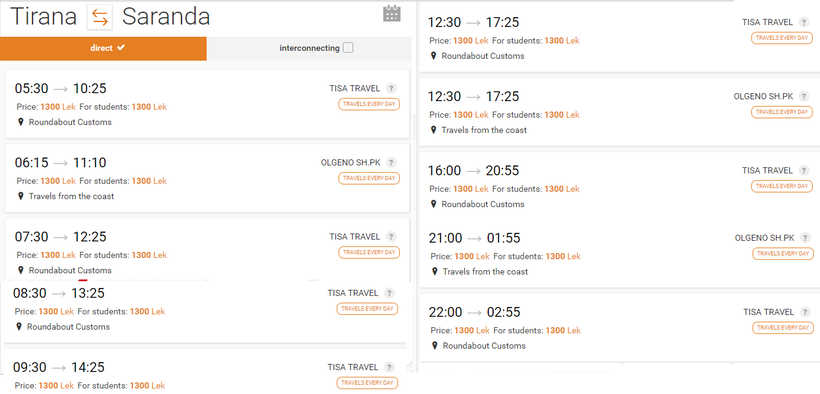Viewport: 820px width, 394px height.
Task: Click question mark for 21:00 OLGENO SH.PK
Action: coord(805,238)
